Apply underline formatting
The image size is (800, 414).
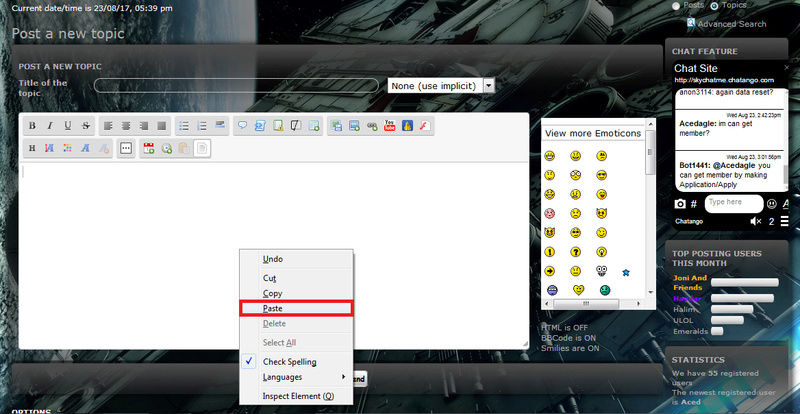pyautogui.click(x=68, y=126)
